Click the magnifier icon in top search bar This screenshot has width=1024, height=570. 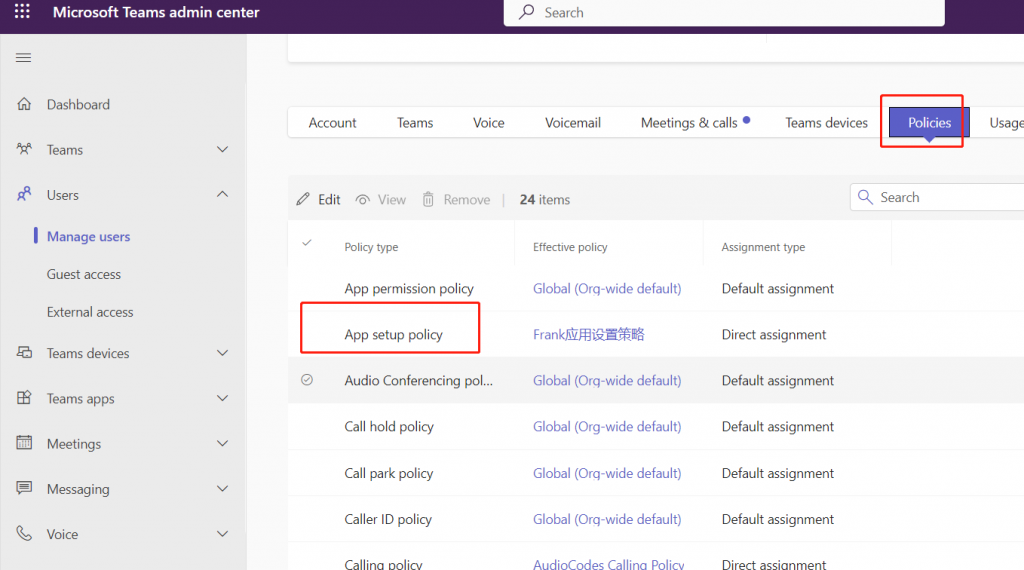526,12
